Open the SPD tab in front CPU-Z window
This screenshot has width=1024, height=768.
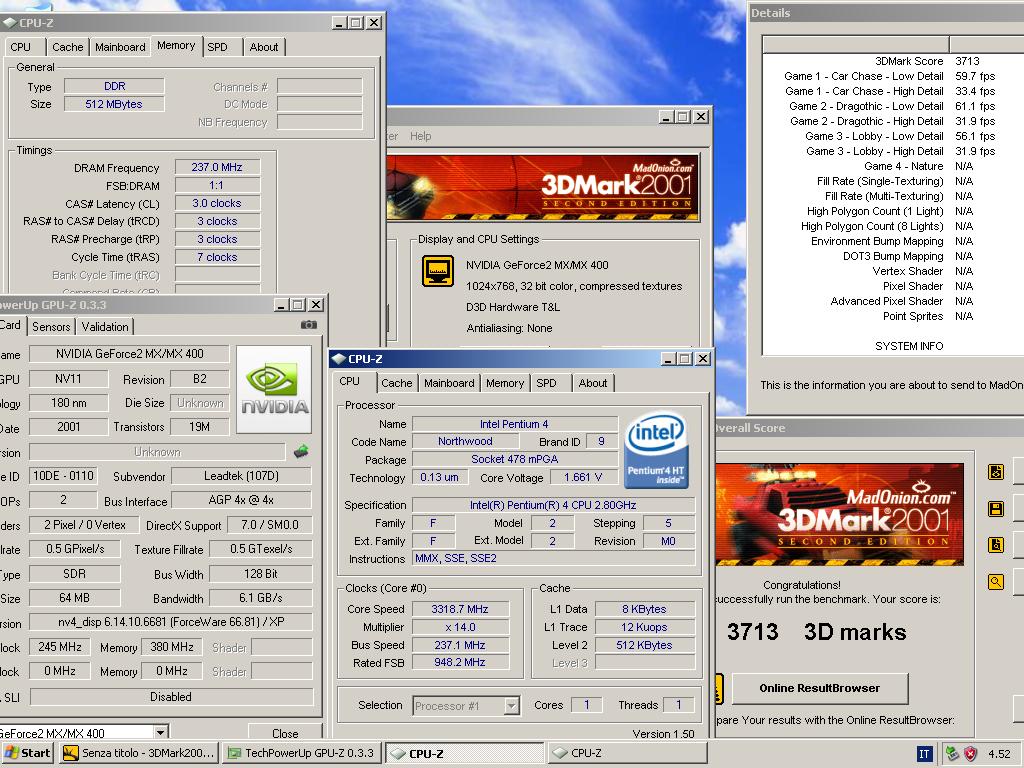click(x=547, y=383)
